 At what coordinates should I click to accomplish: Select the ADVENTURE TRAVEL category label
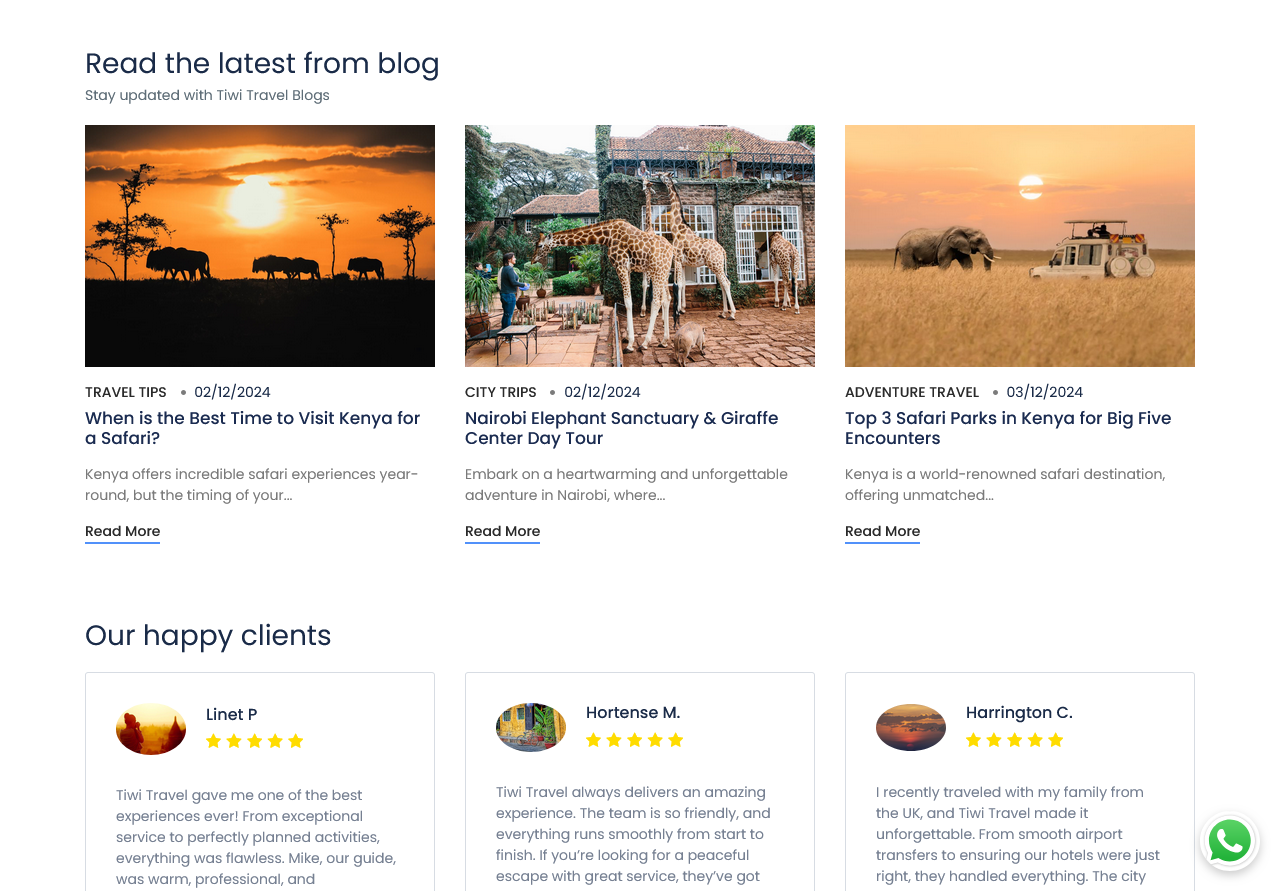(912, 392)
